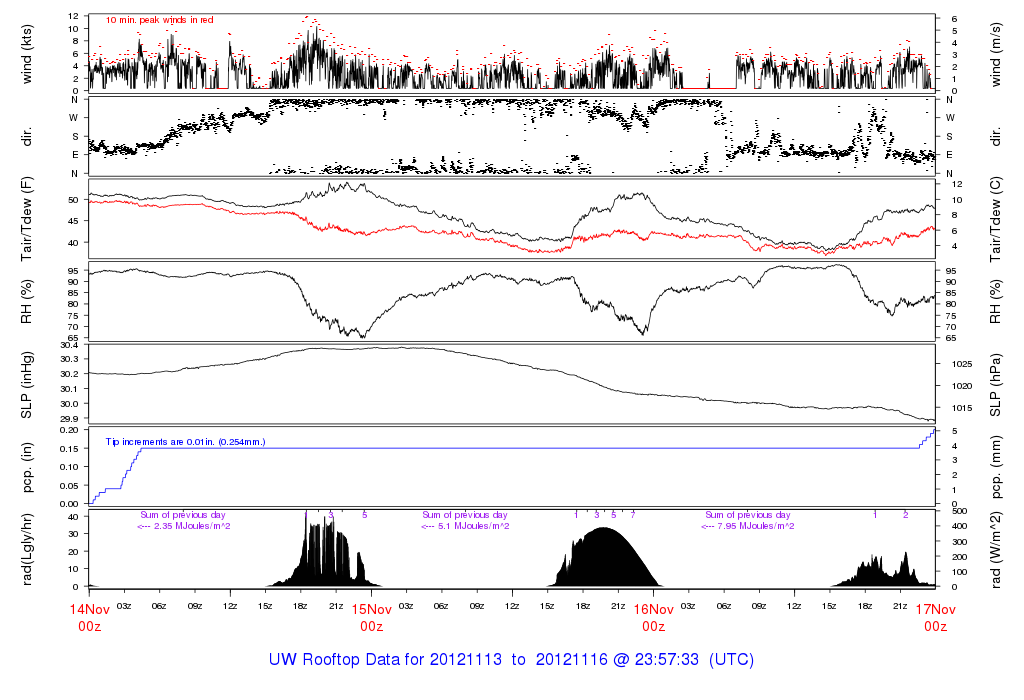
Task: Click the UW Rooftop Data title text
Action: (x=511, y=660)
